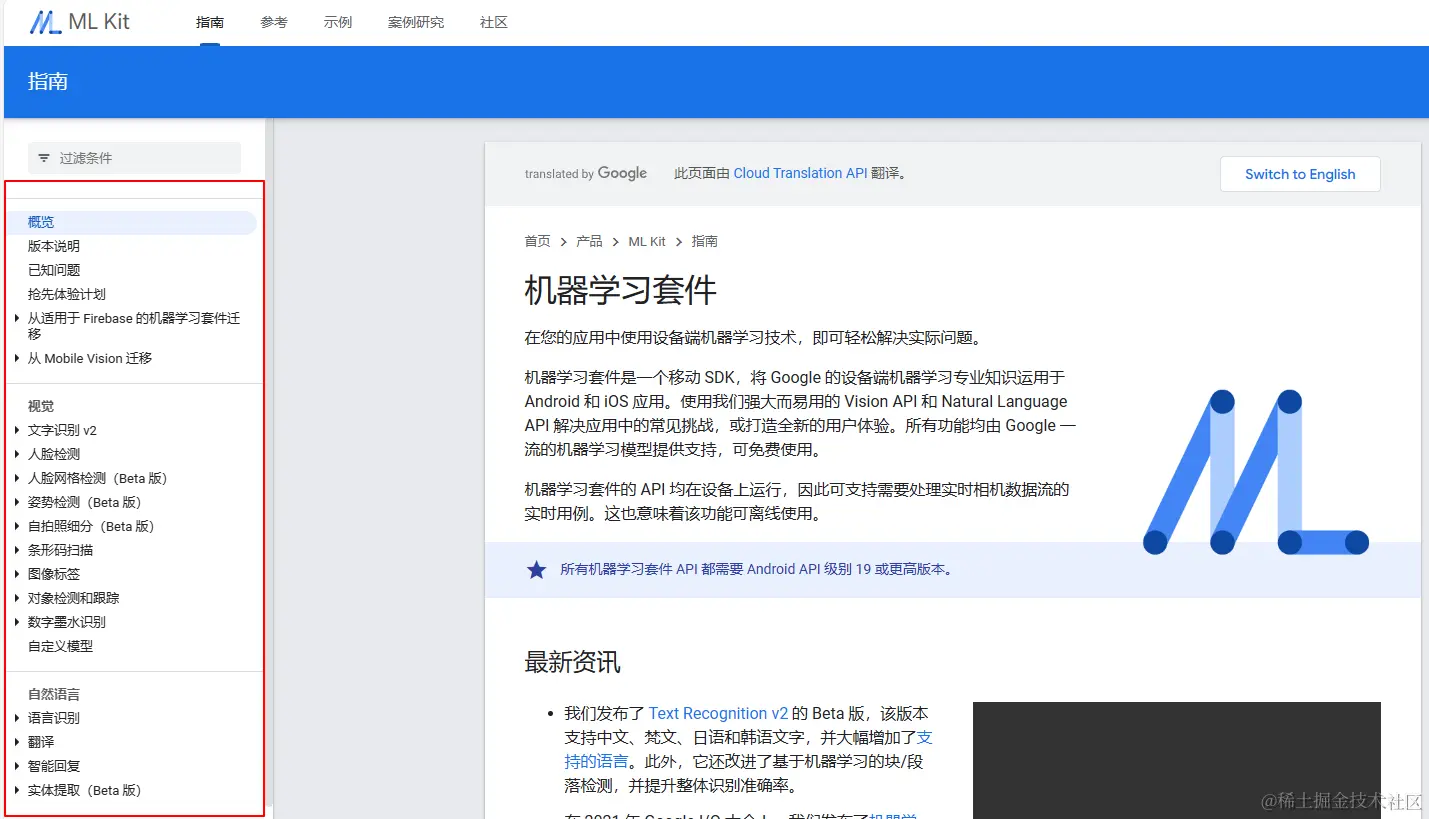Open 抢先体验计划 in sidebar

point(67,294)
